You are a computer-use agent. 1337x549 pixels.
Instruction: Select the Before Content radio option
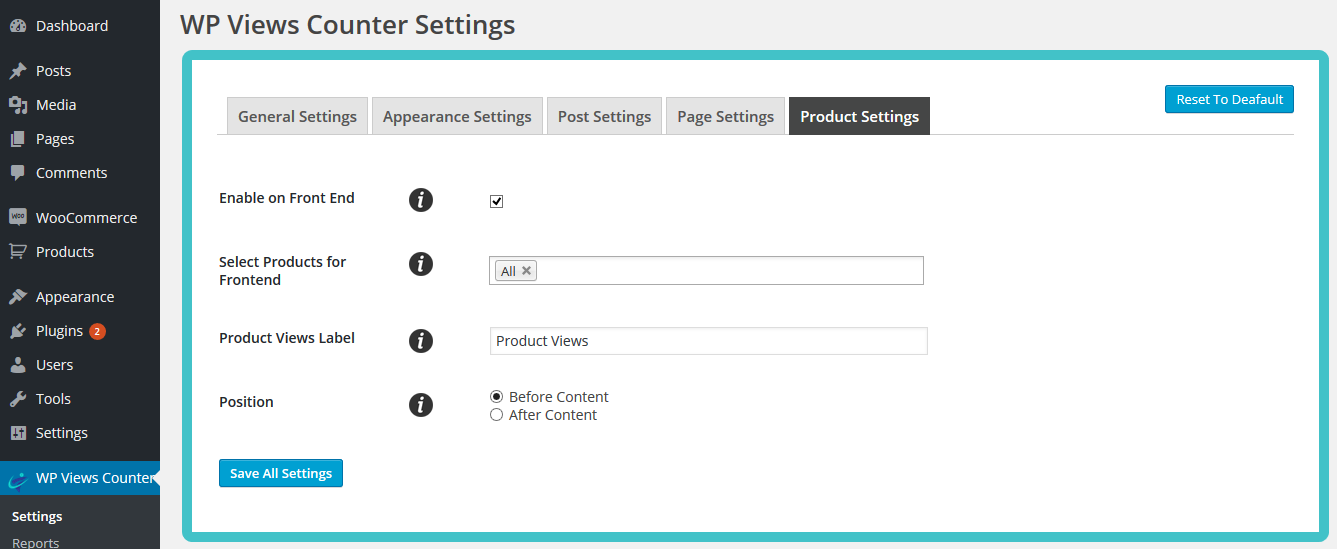(497, 397)
